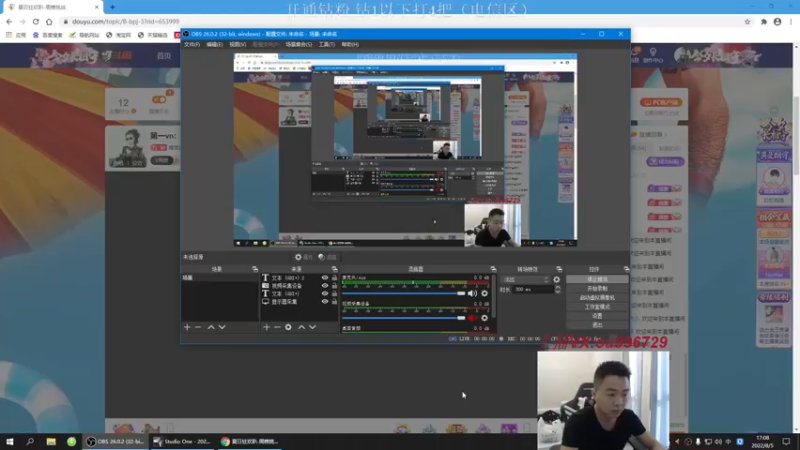Switch to Studio One in the taskbar
This screenshot has height=450, width=800.
coord(182,441)
